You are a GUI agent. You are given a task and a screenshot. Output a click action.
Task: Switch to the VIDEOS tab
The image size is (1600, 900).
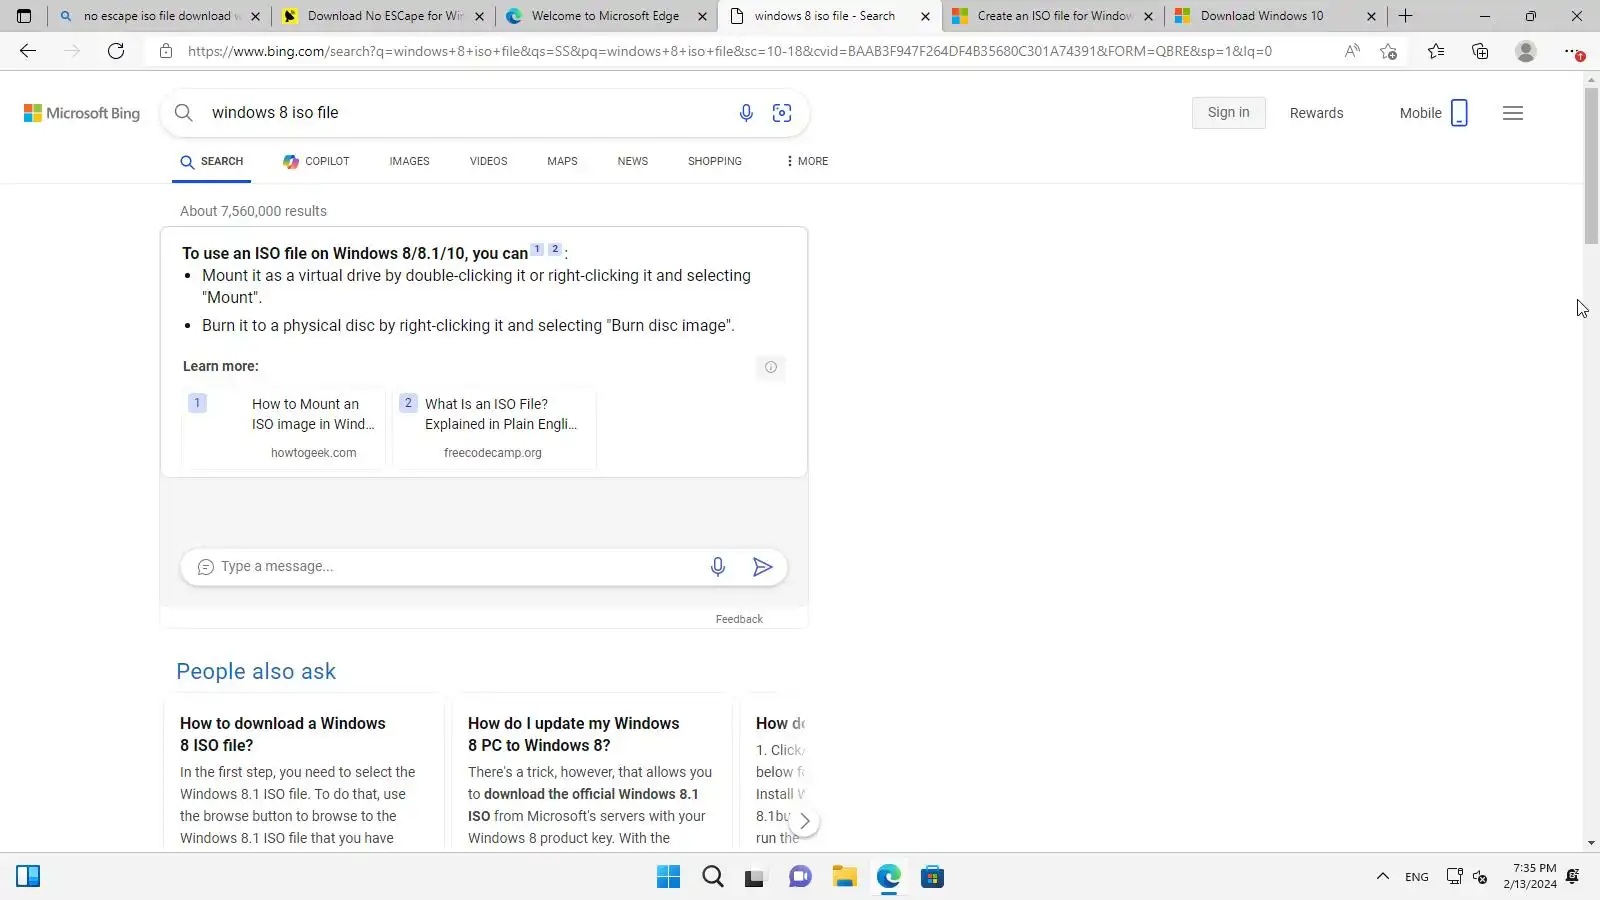click(489, 161)
